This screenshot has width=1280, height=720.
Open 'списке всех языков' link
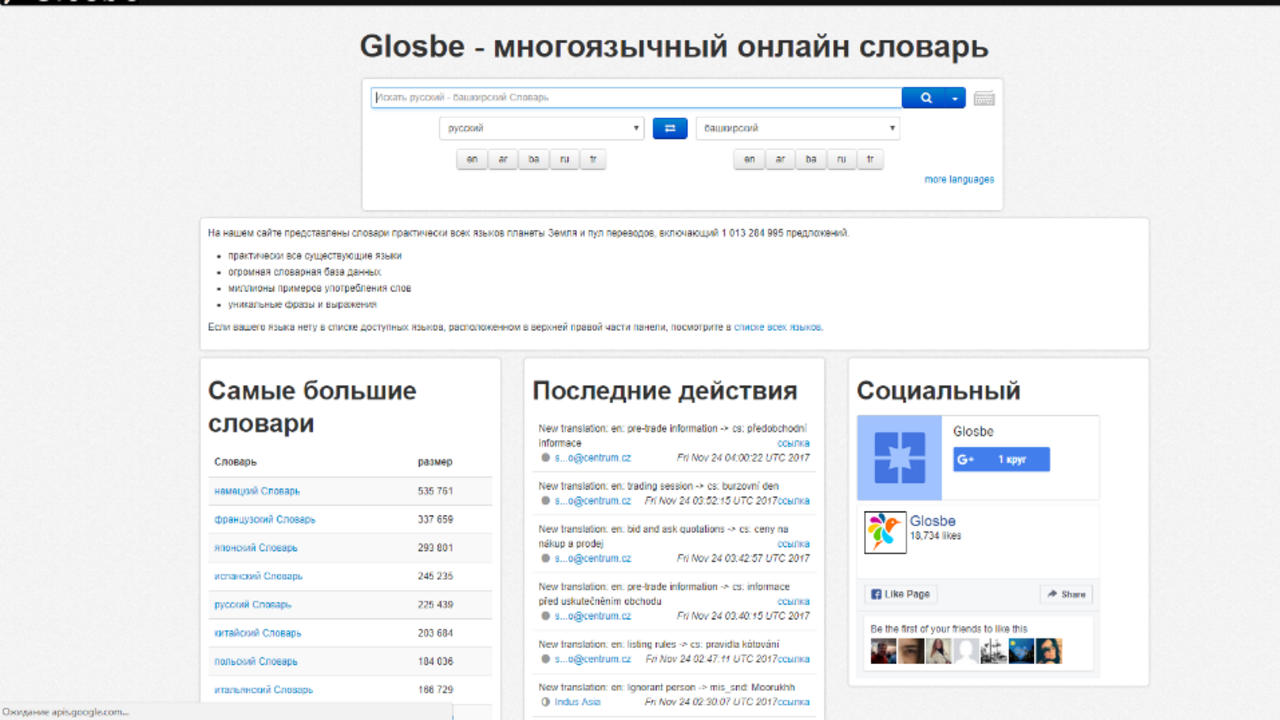(x=778, y=327)
